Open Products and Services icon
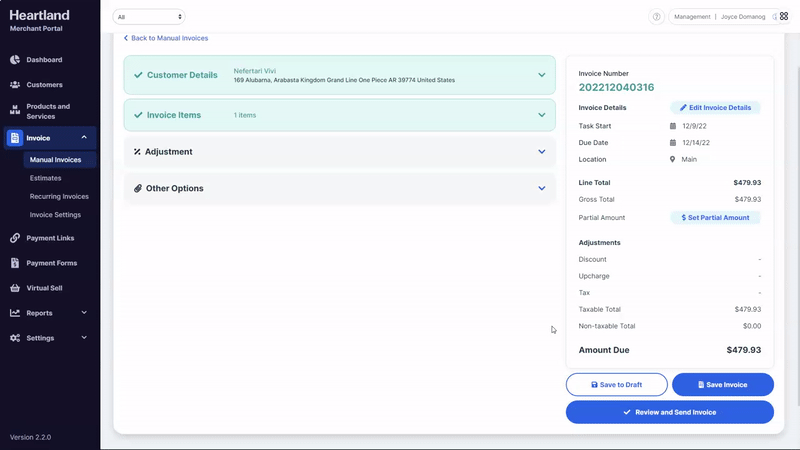800x450 pixels. [15, 110]
